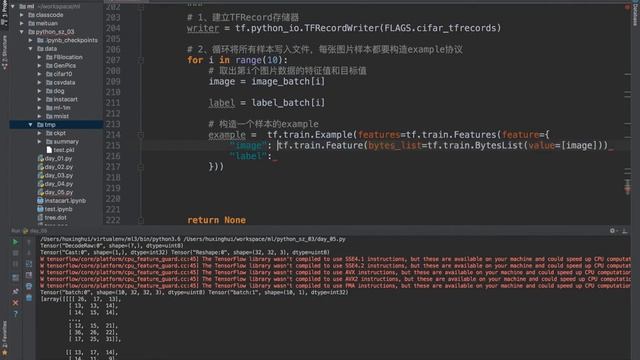Pin the Run tab
The image size is (640, 360).
pyautogui.click(x=15, y=291)
